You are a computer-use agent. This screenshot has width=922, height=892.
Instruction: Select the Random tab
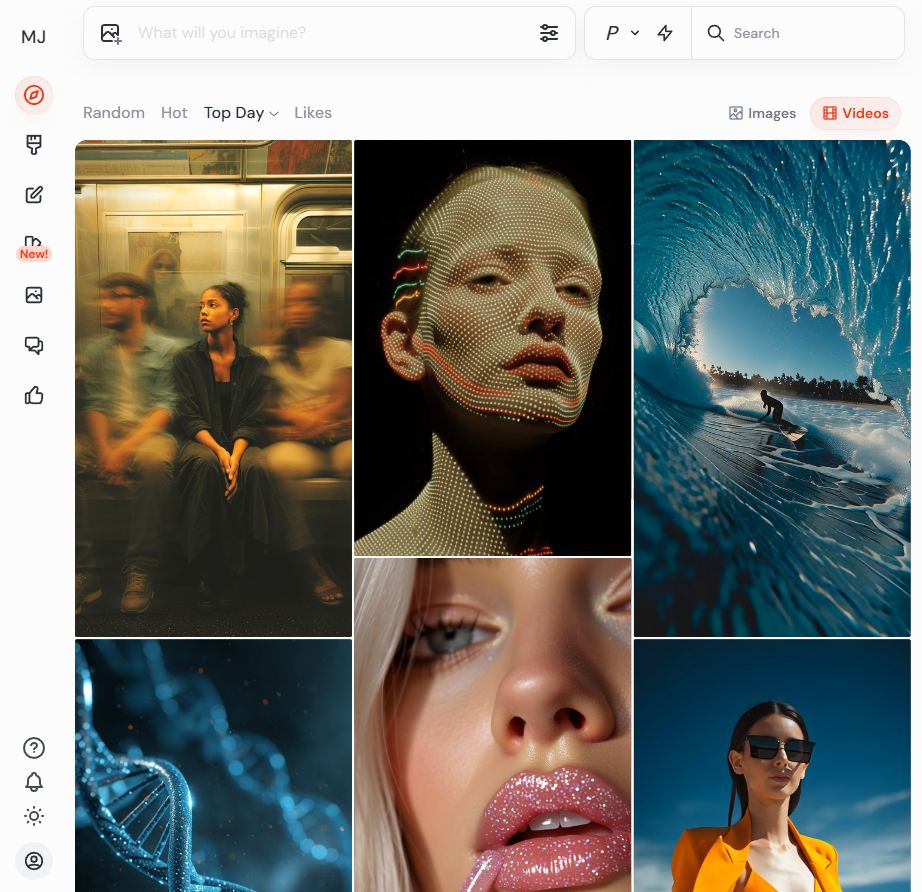(x=114, y=113)
